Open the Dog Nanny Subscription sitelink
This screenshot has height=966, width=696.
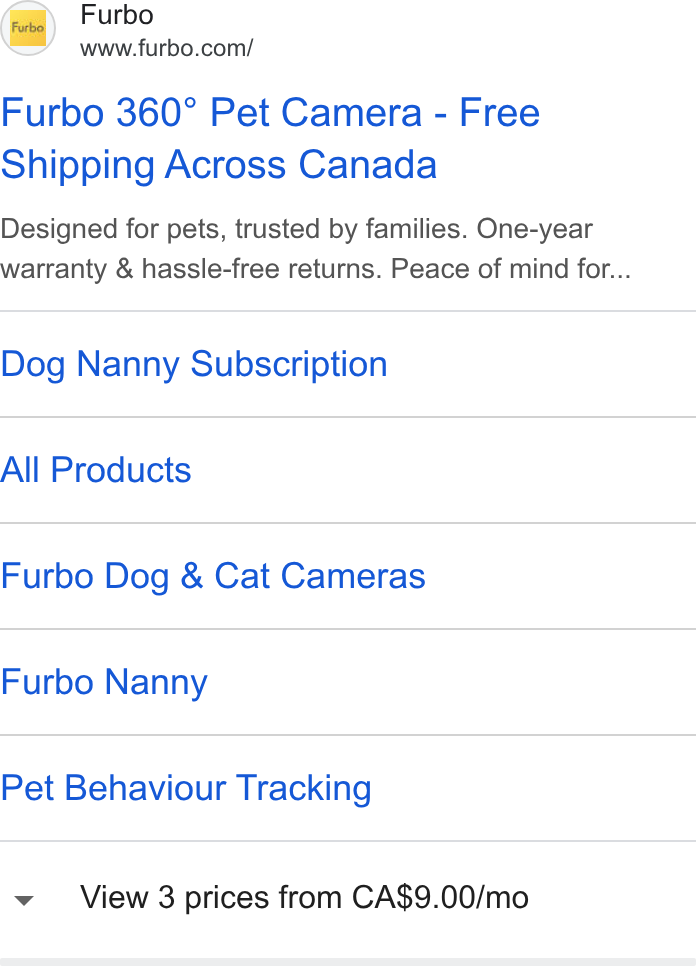[194, 364]
